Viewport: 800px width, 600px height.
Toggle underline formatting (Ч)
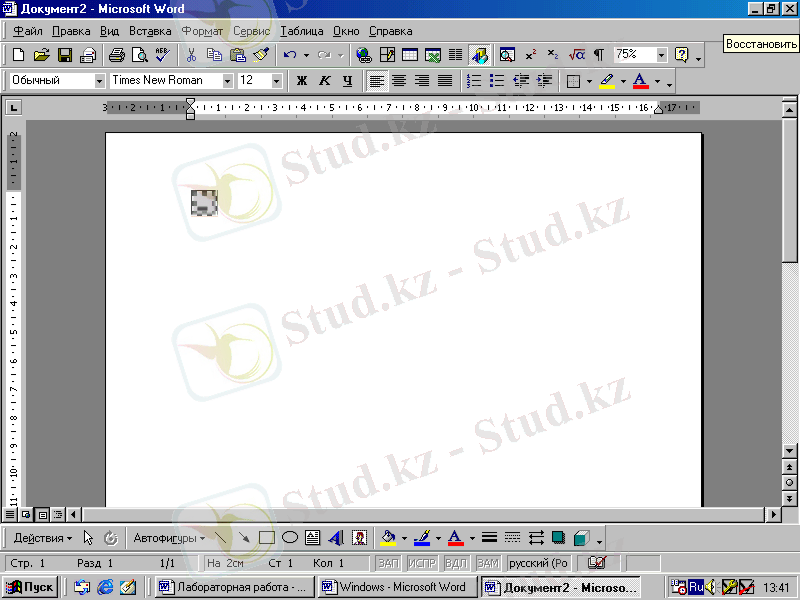click(347, 81)
